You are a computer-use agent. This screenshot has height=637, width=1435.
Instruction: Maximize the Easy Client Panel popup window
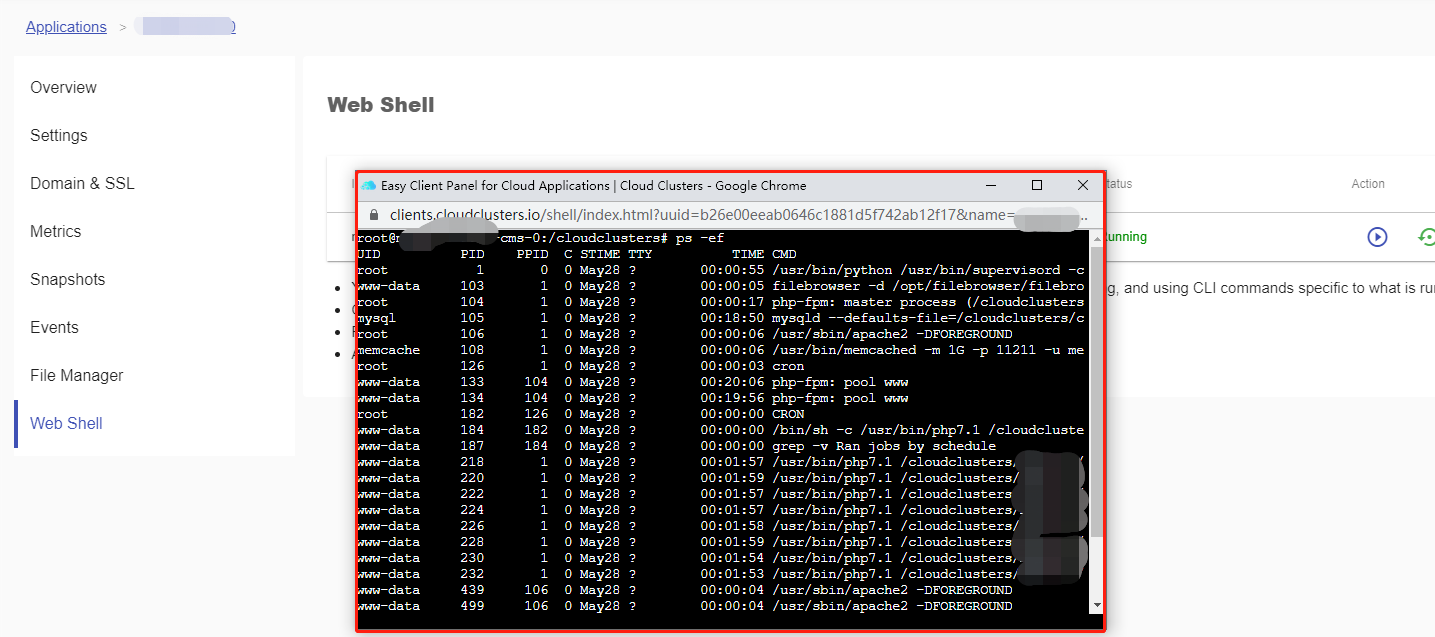[x=1037, y=185]
